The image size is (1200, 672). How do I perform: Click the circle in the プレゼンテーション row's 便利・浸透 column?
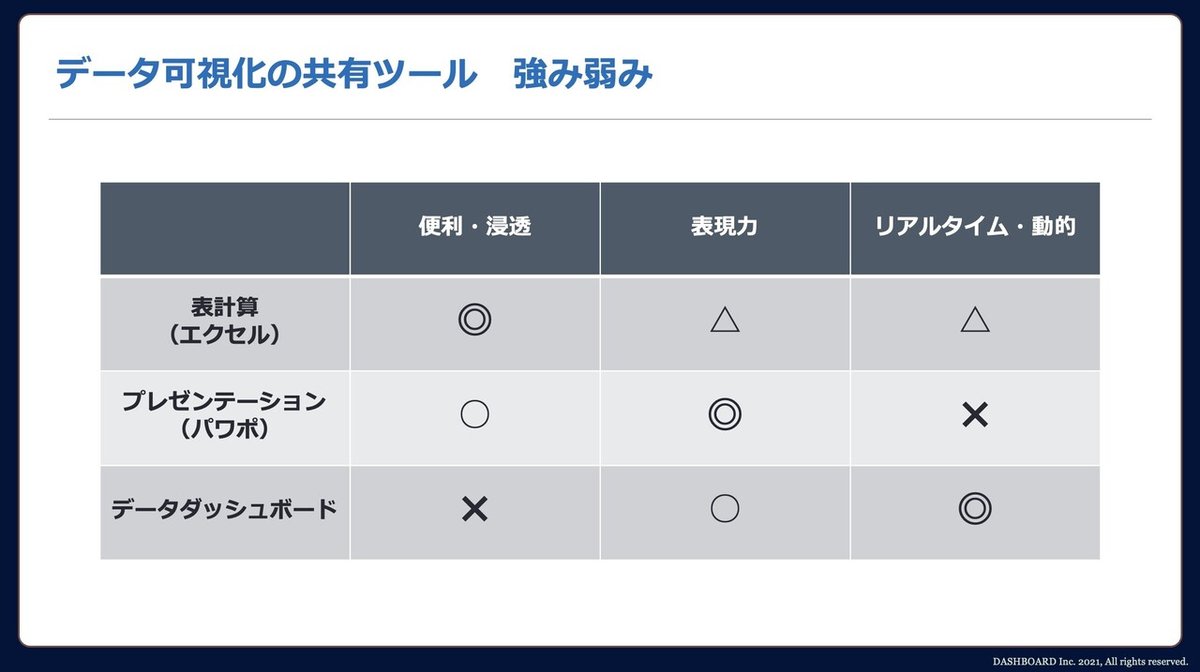(474, 415)
